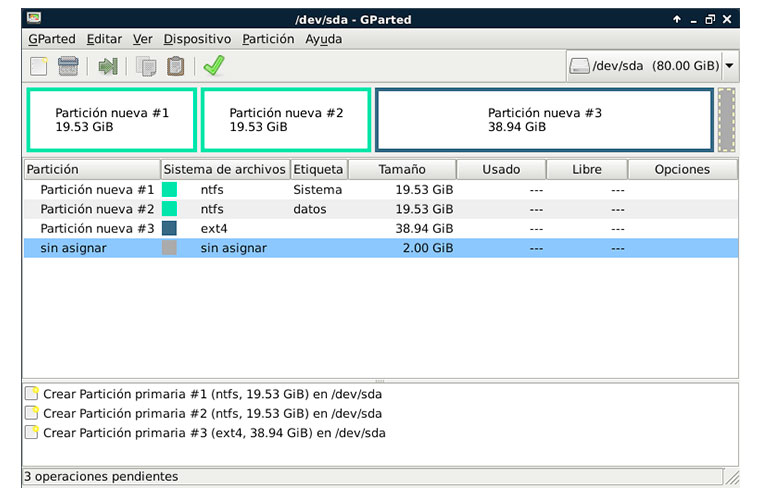Viewport: 760px width, 498px height.
Task: Select the Partición nueva #2 table row
Action: (381, 209)
